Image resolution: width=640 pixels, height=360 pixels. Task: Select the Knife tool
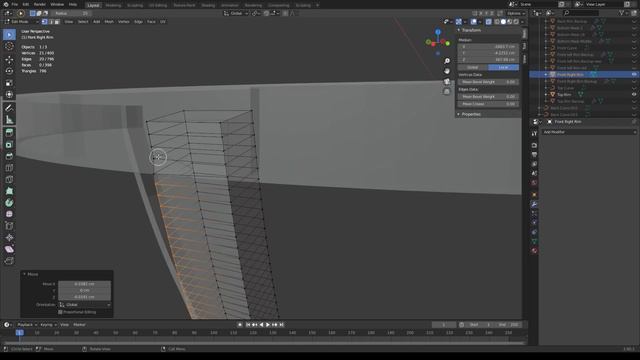[x=9, y=180]
